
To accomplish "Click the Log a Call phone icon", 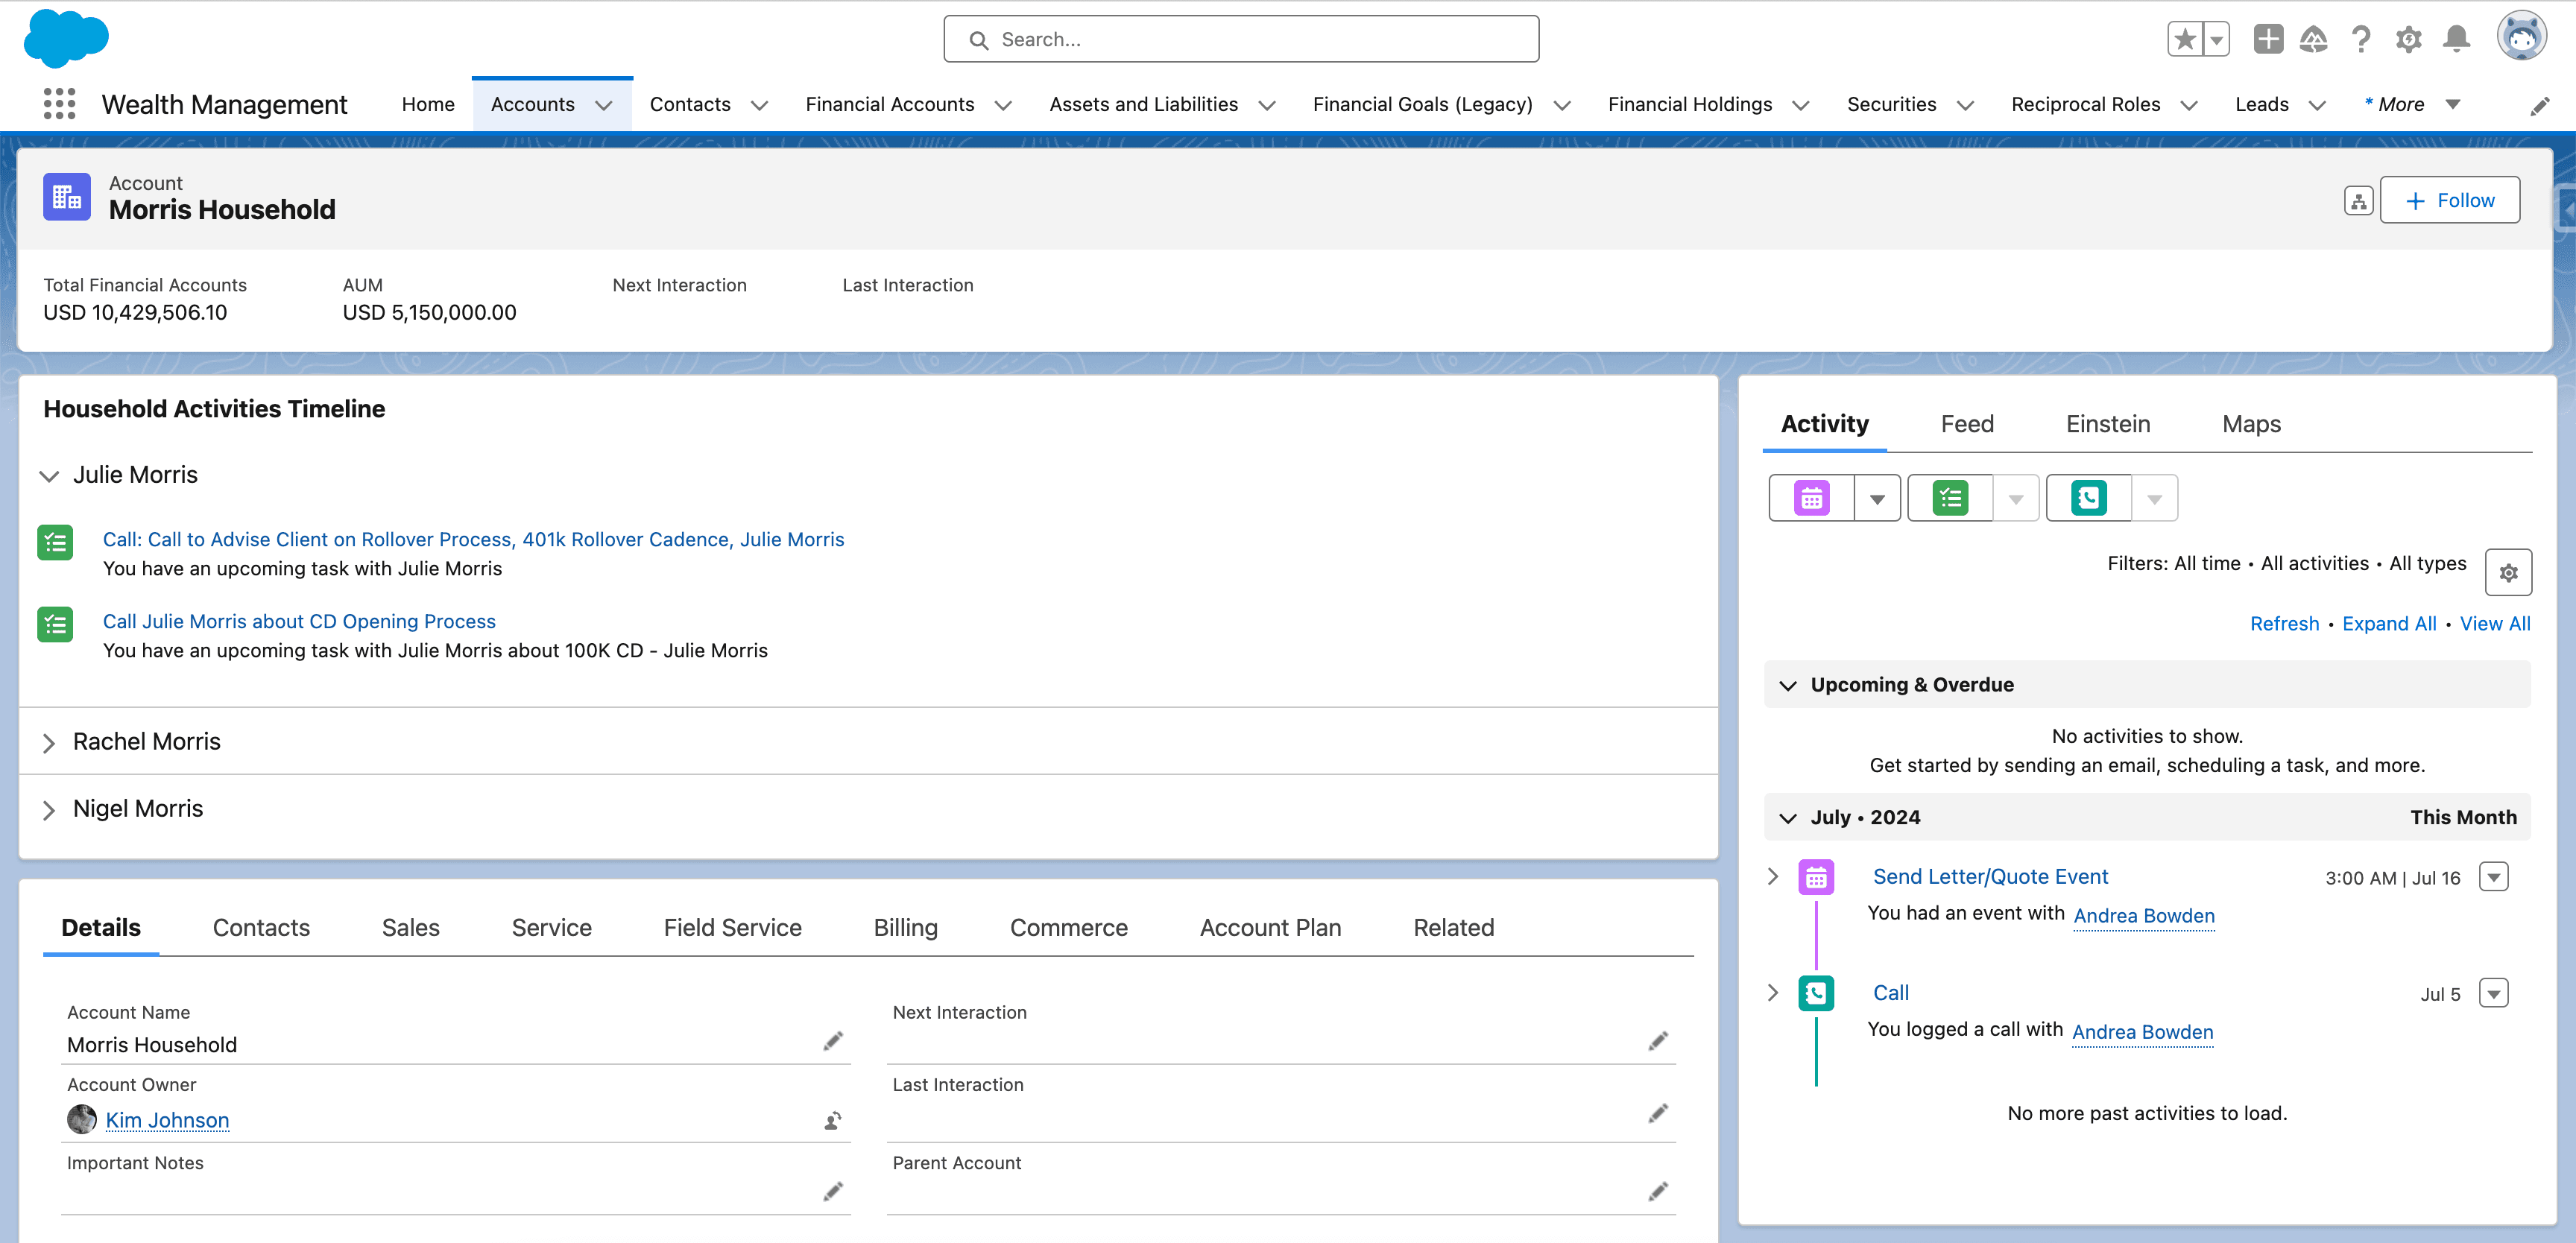I will pos(2090,498).
